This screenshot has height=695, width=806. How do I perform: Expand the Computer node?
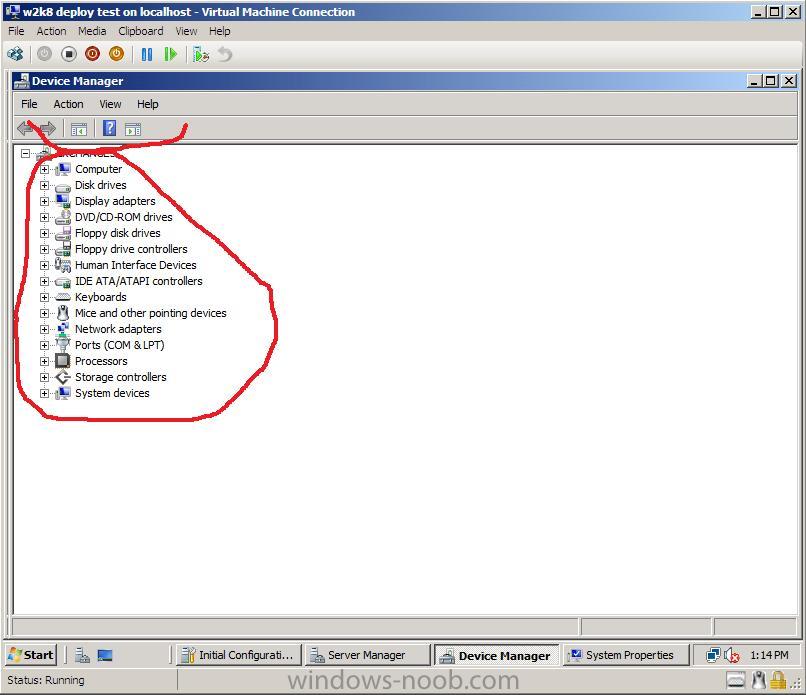pyautogui.click(x=44, y=169)
